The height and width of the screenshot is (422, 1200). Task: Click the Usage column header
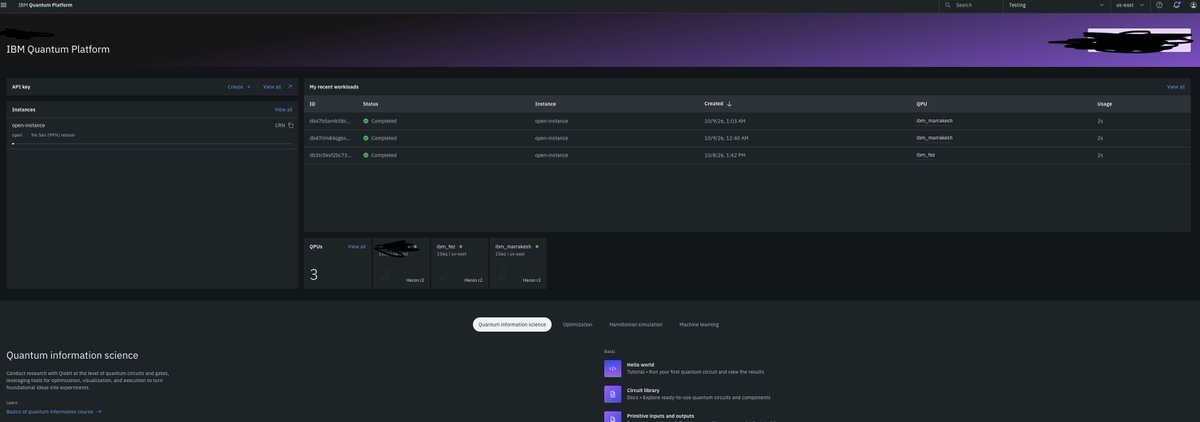tap(1104, 104)
